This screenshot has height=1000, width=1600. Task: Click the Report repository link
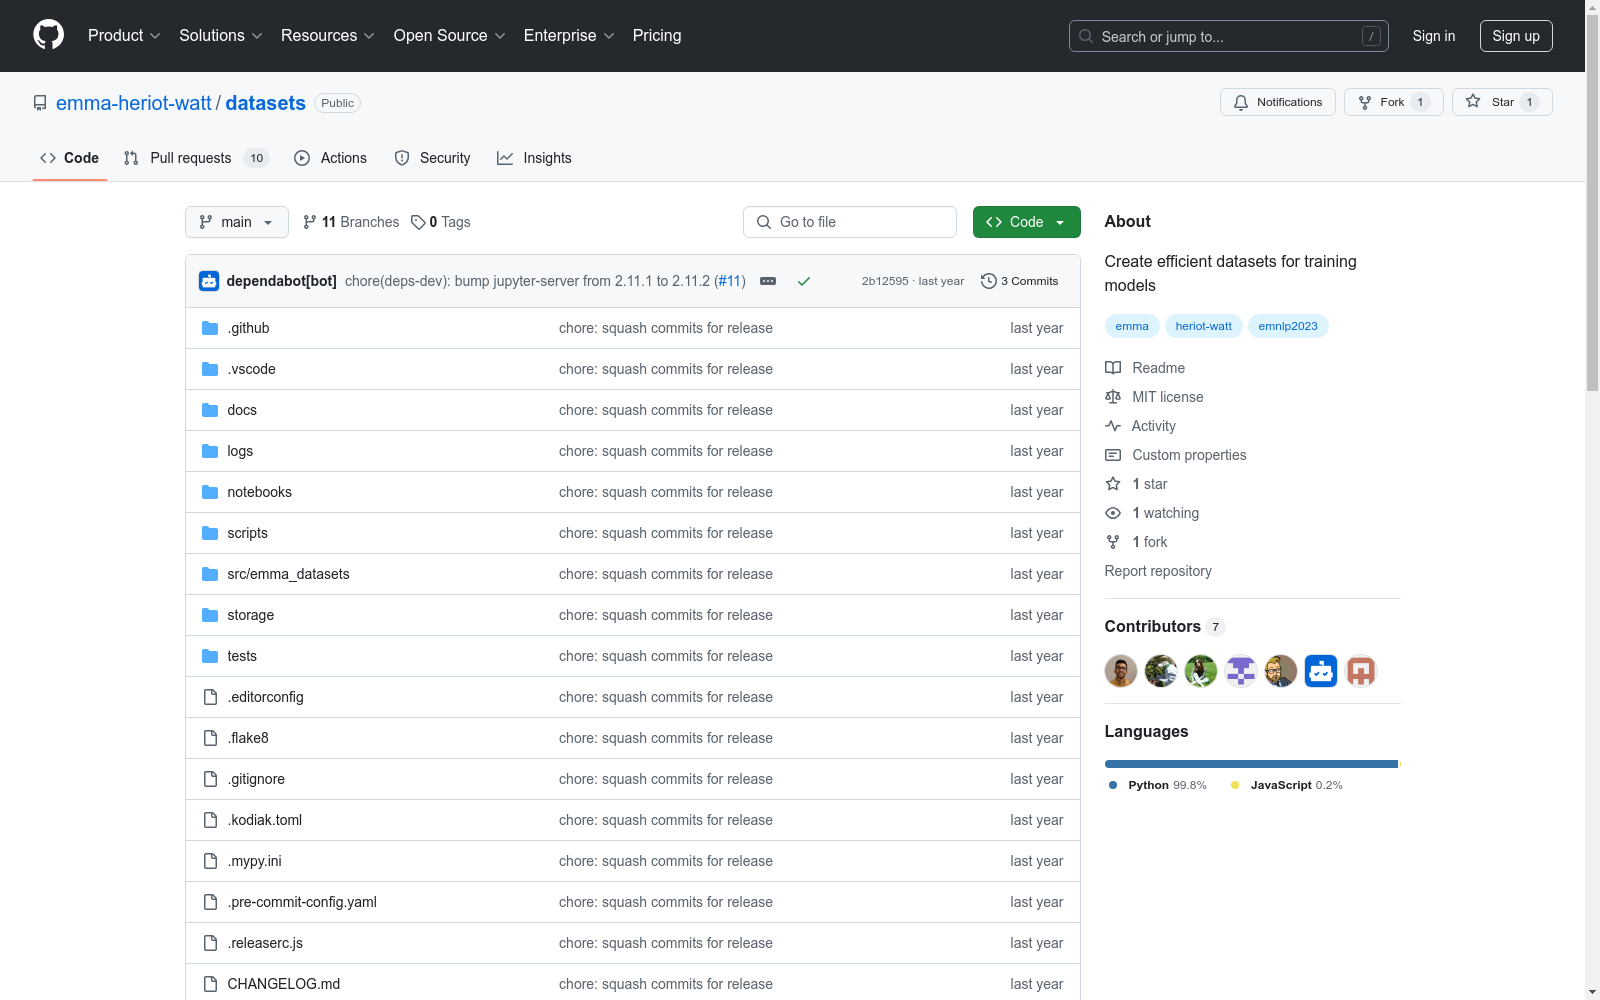click(x=1158, y=571)
